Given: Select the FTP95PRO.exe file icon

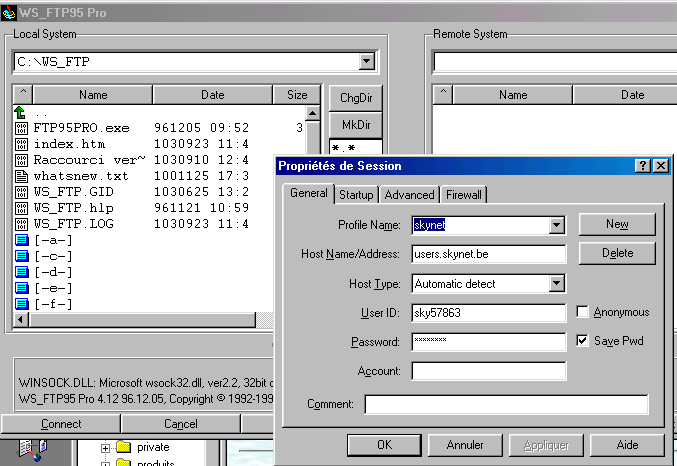Looking at the screenshot, I should (21, 128).
